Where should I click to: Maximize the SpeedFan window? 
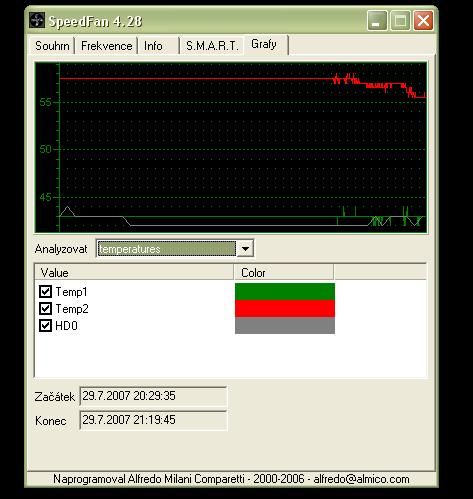400,20
